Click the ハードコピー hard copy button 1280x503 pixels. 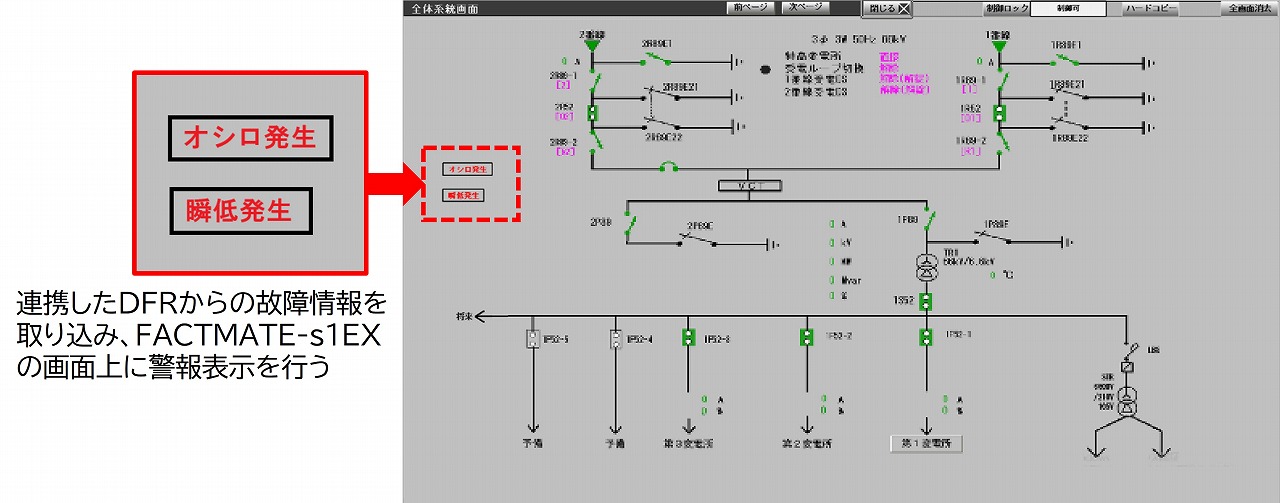1149,9
